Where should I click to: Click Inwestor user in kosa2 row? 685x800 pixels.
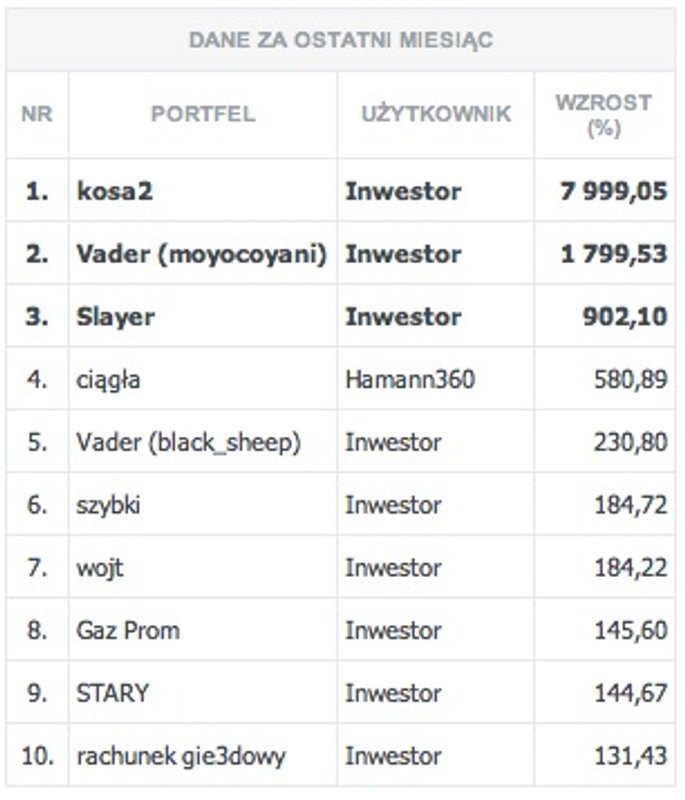404,191
